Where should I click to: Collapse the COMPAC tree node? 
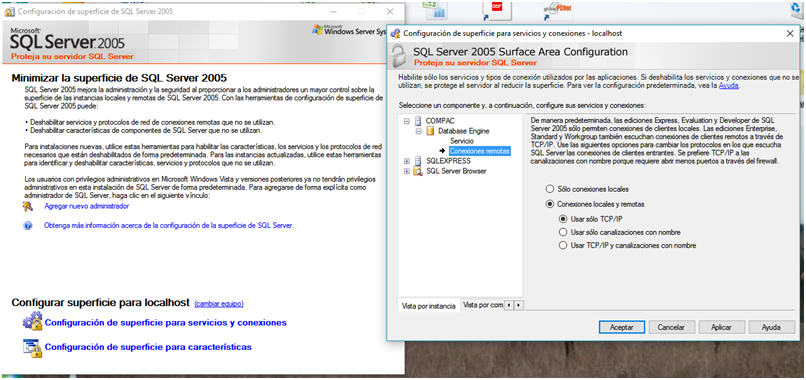click(x=407, y=121)
